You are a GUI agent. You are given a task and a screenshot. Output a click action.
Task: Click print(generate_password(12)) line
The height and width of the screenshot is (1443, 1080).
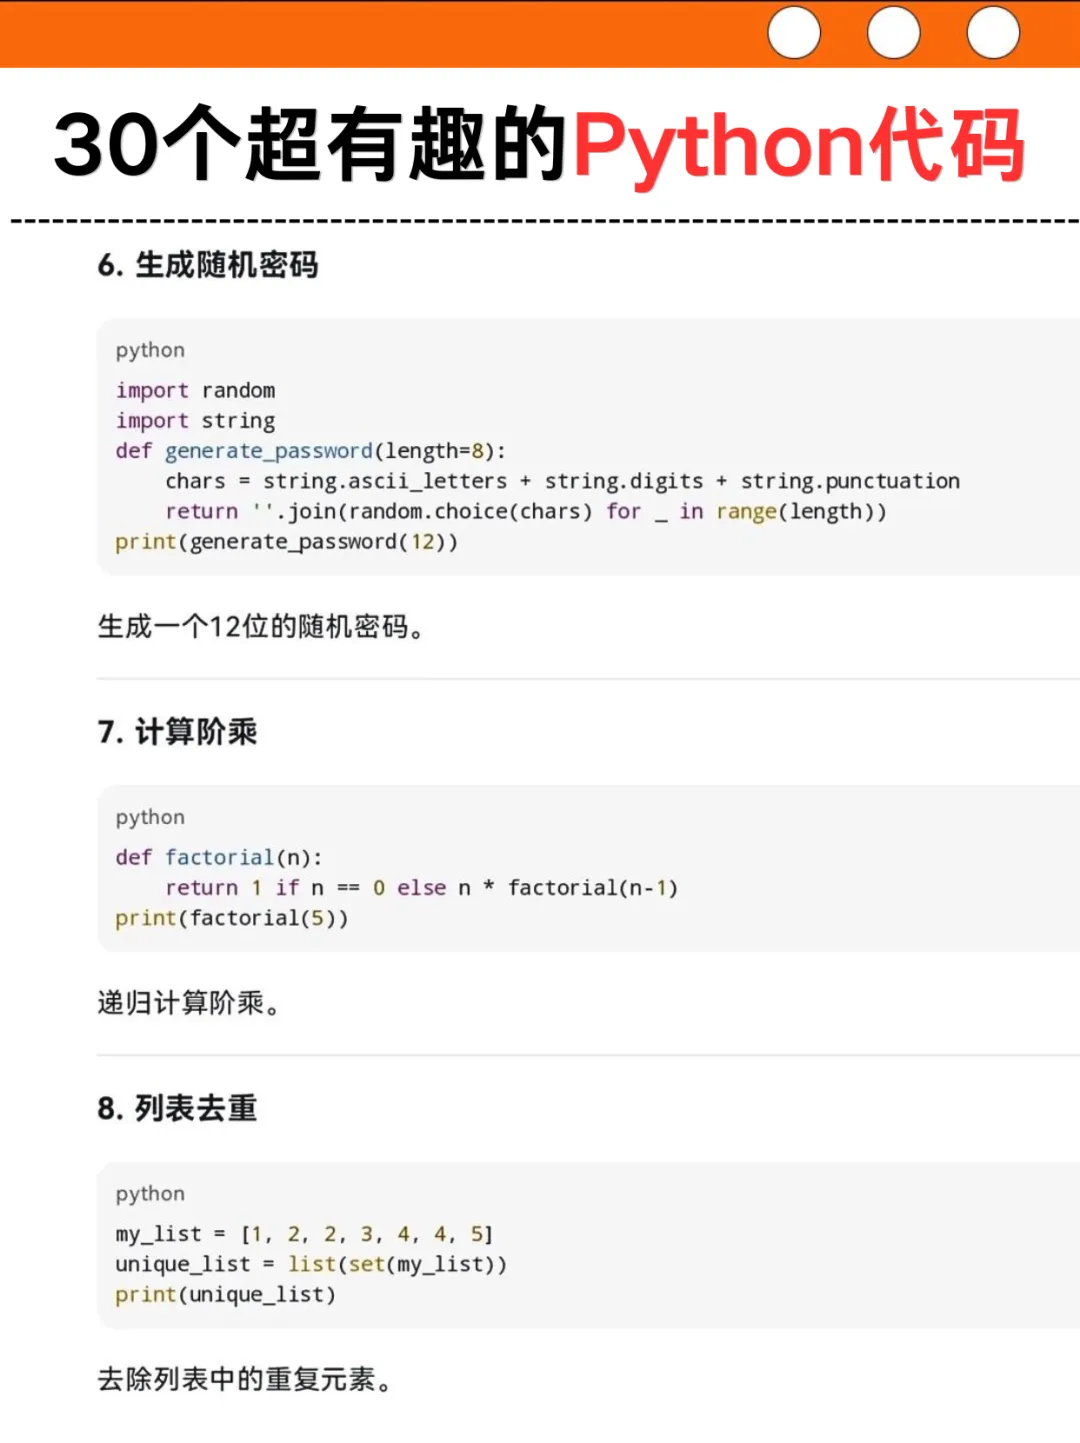pyautogui.click(x=287, y=542)
